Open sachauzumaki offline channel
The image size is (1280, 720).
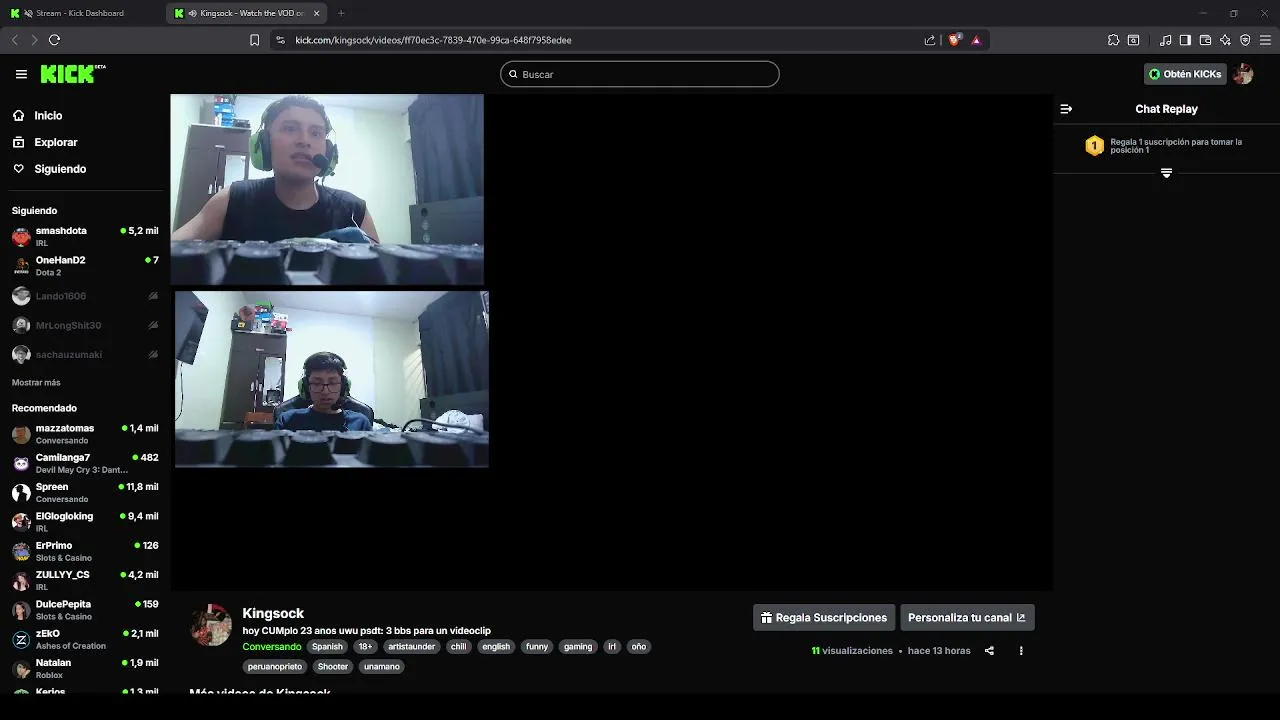point(85,355)
